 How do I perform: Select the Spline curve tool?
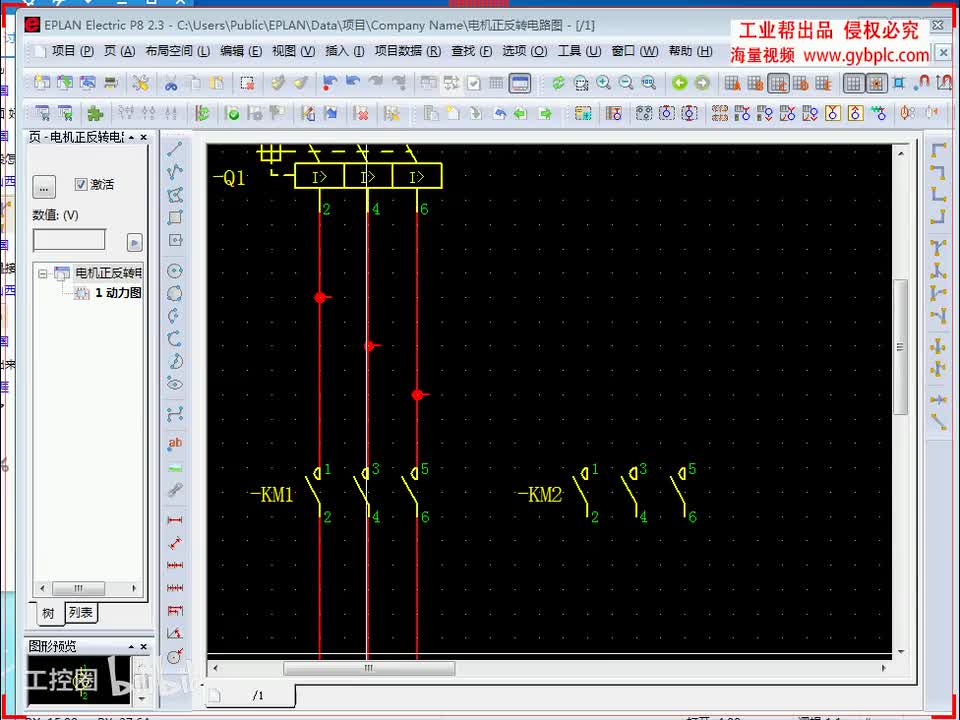point(175,415)
